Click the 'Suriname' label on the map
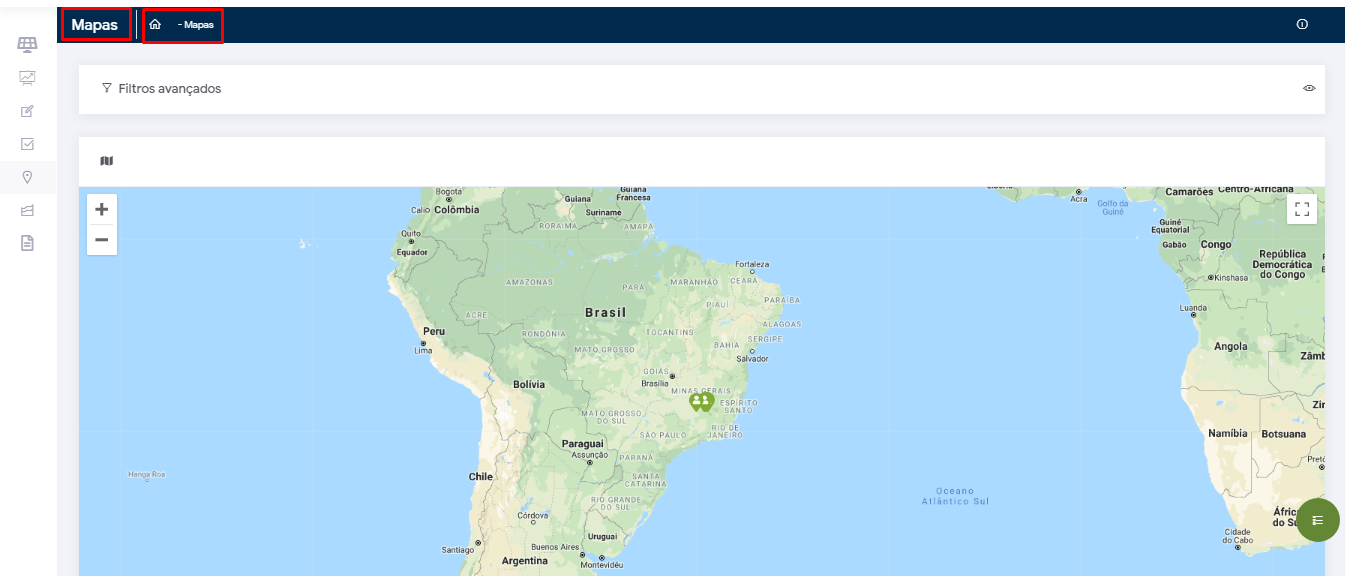The height and width of the screenshot is (576, 1345). point(603,212)
